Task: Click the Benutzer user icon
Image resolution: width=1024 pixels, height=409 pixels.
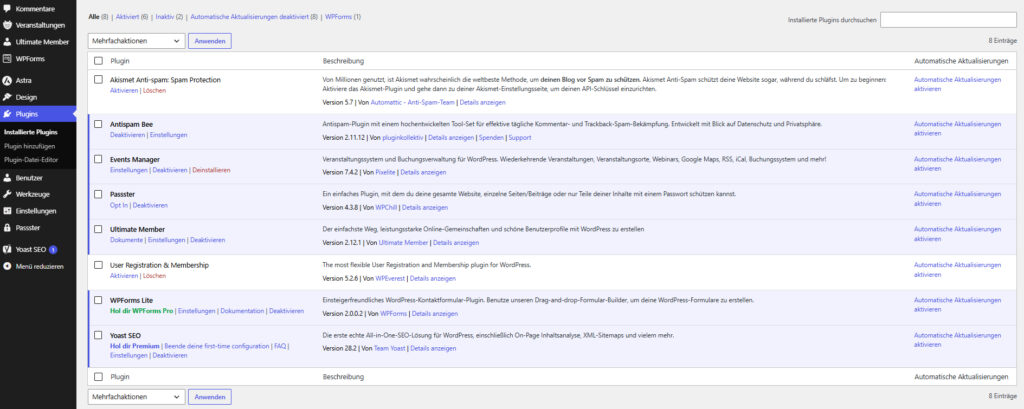Action: click(7, 178)
